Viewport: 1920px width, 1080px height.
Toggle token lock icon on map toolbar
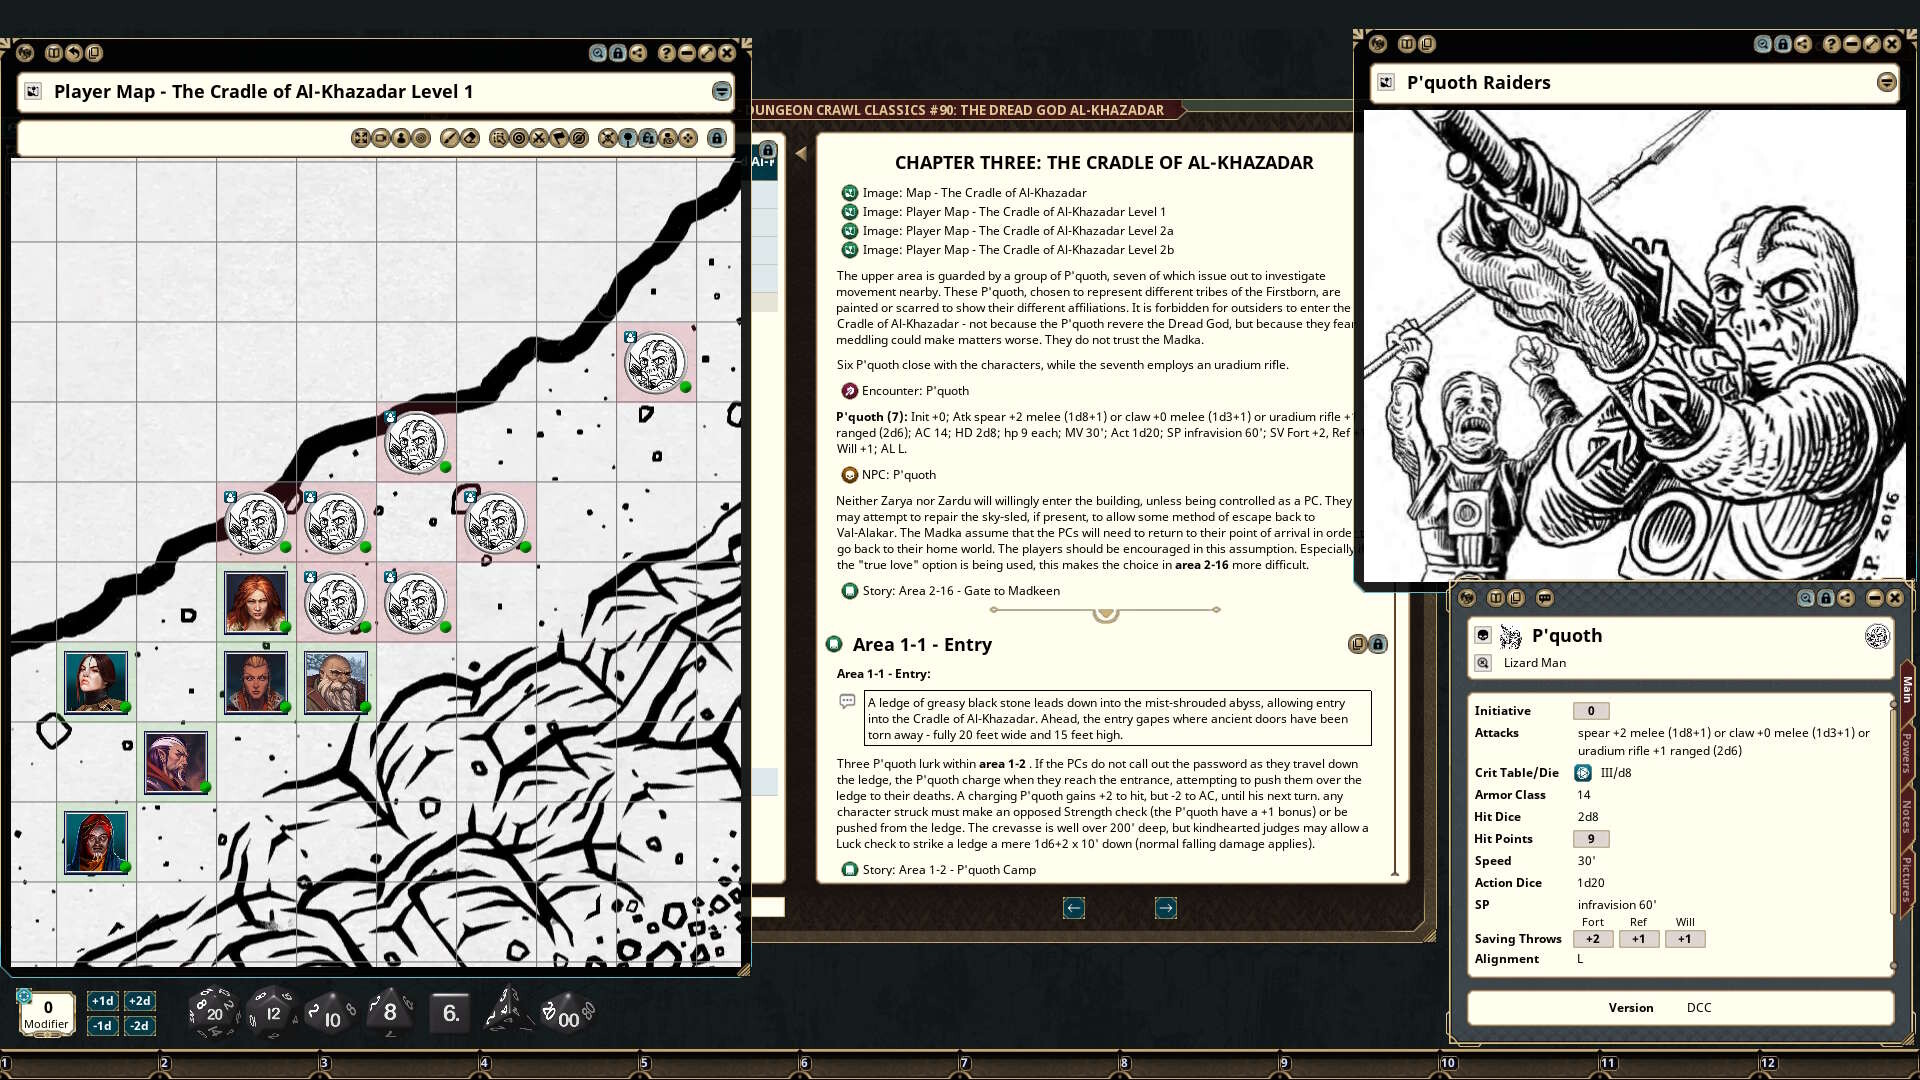647,138
